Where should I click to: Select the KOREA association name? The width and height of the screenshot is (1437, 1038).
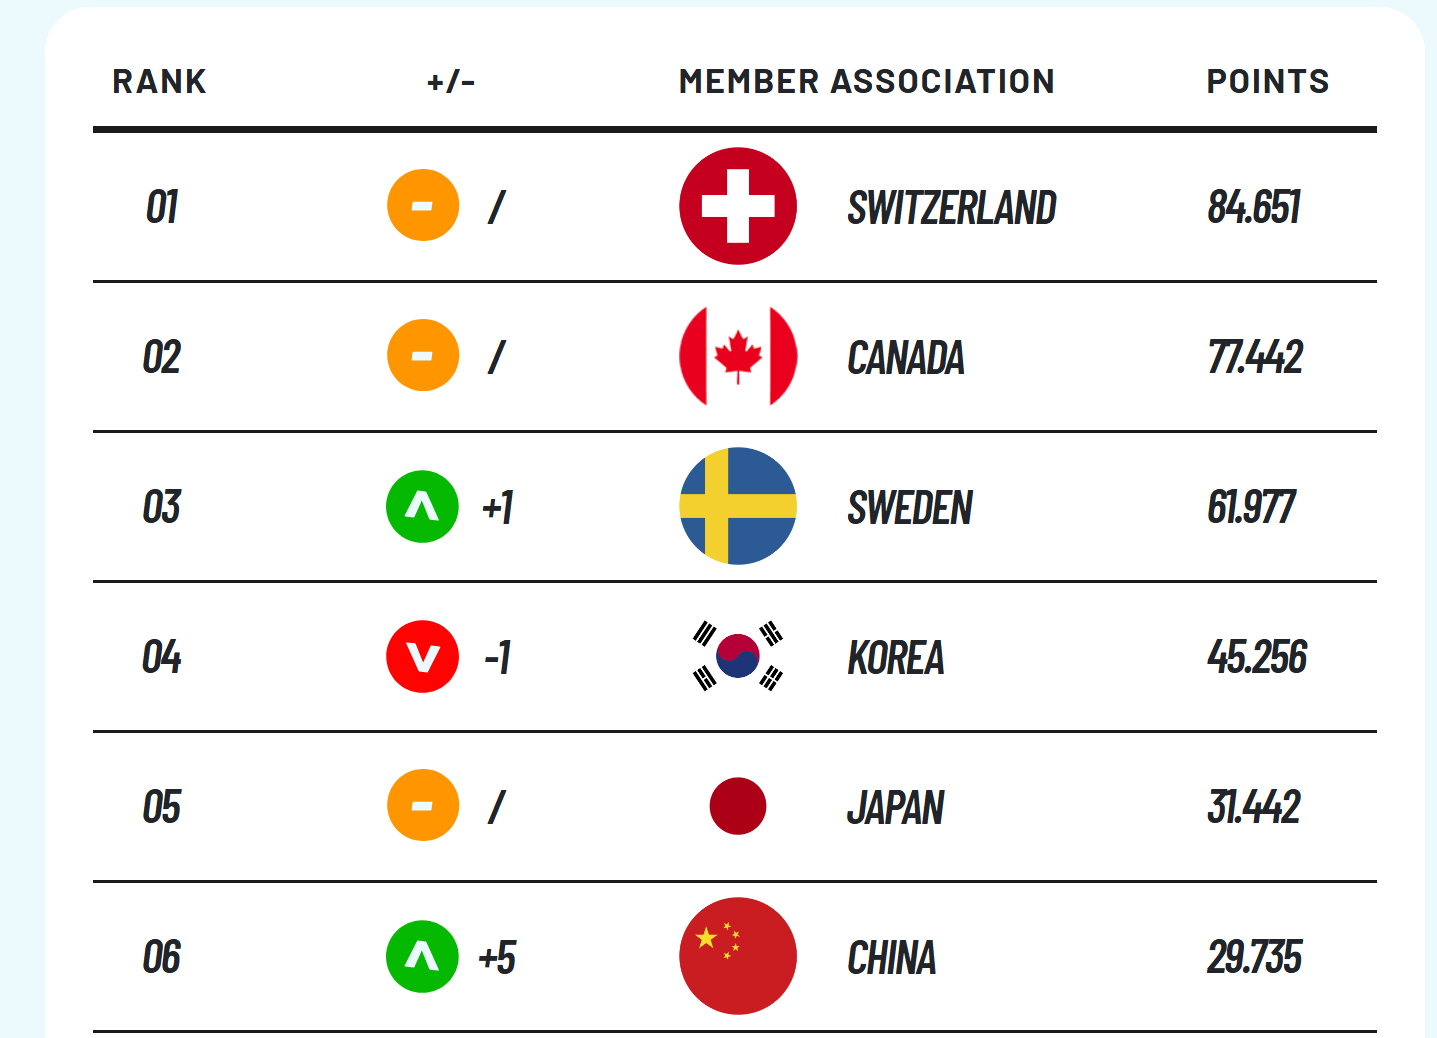tap(896, 658)
